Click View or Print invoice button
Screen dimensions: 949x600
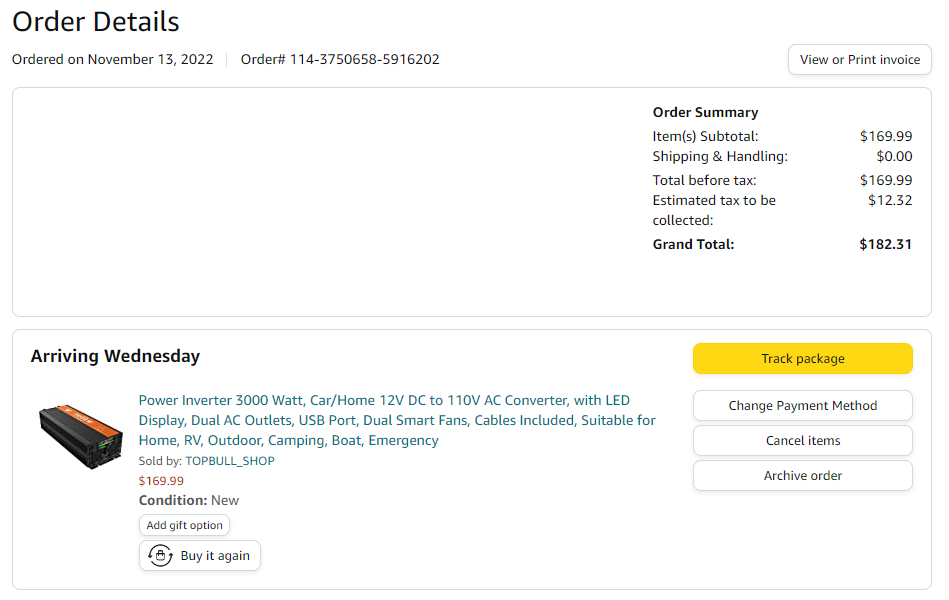[859, 60]
